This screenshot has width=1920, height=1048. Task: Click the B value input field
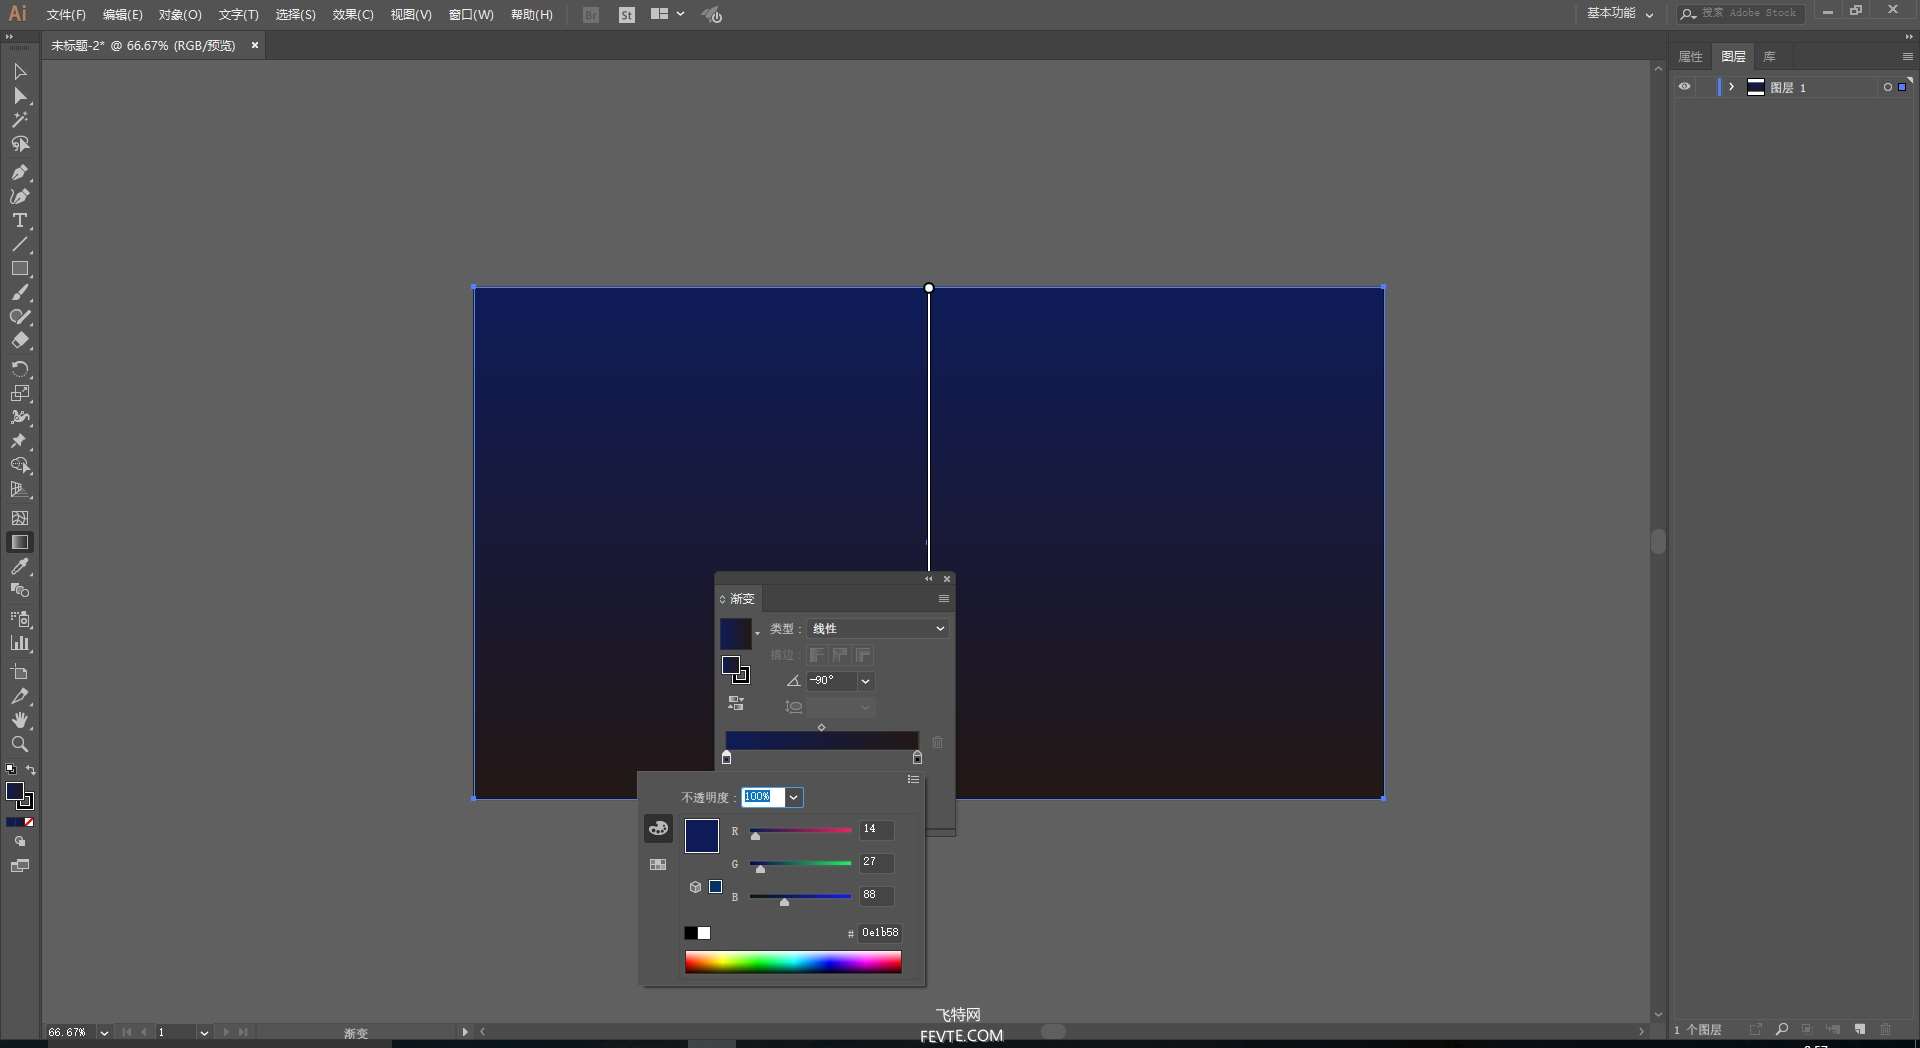(876, 895)
